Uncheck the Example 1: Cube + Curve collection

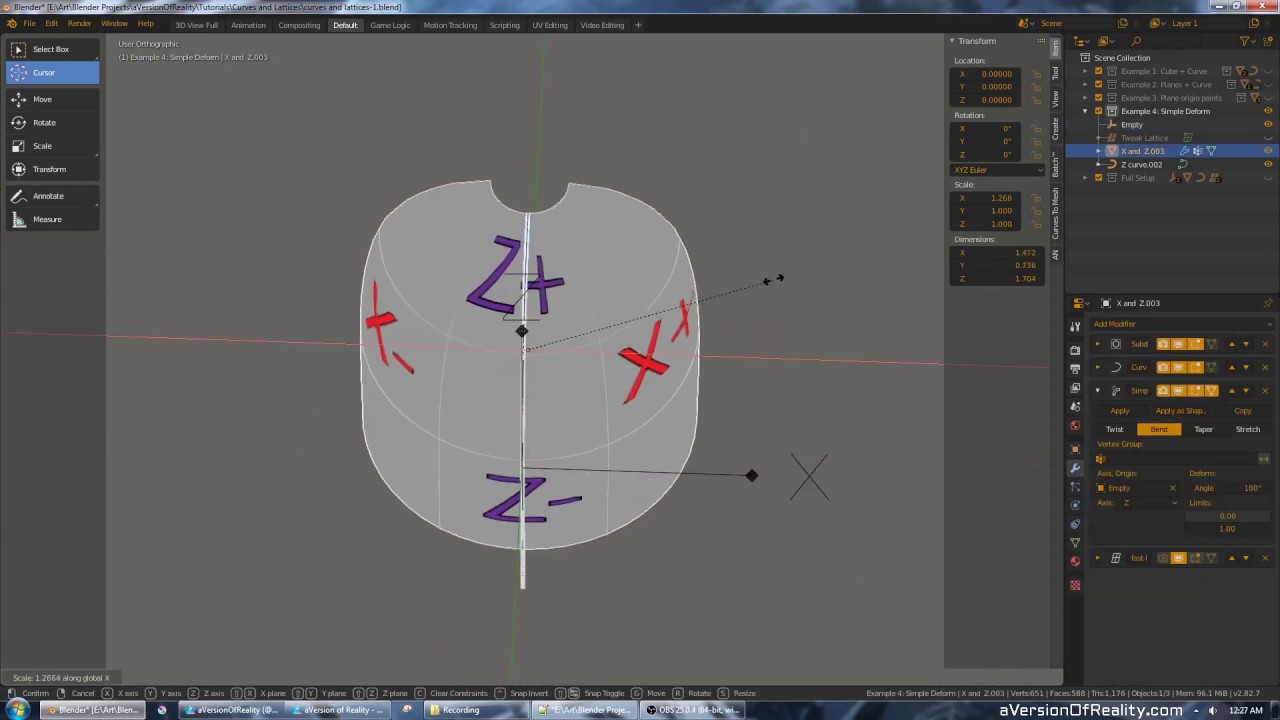coord(1099,71)
